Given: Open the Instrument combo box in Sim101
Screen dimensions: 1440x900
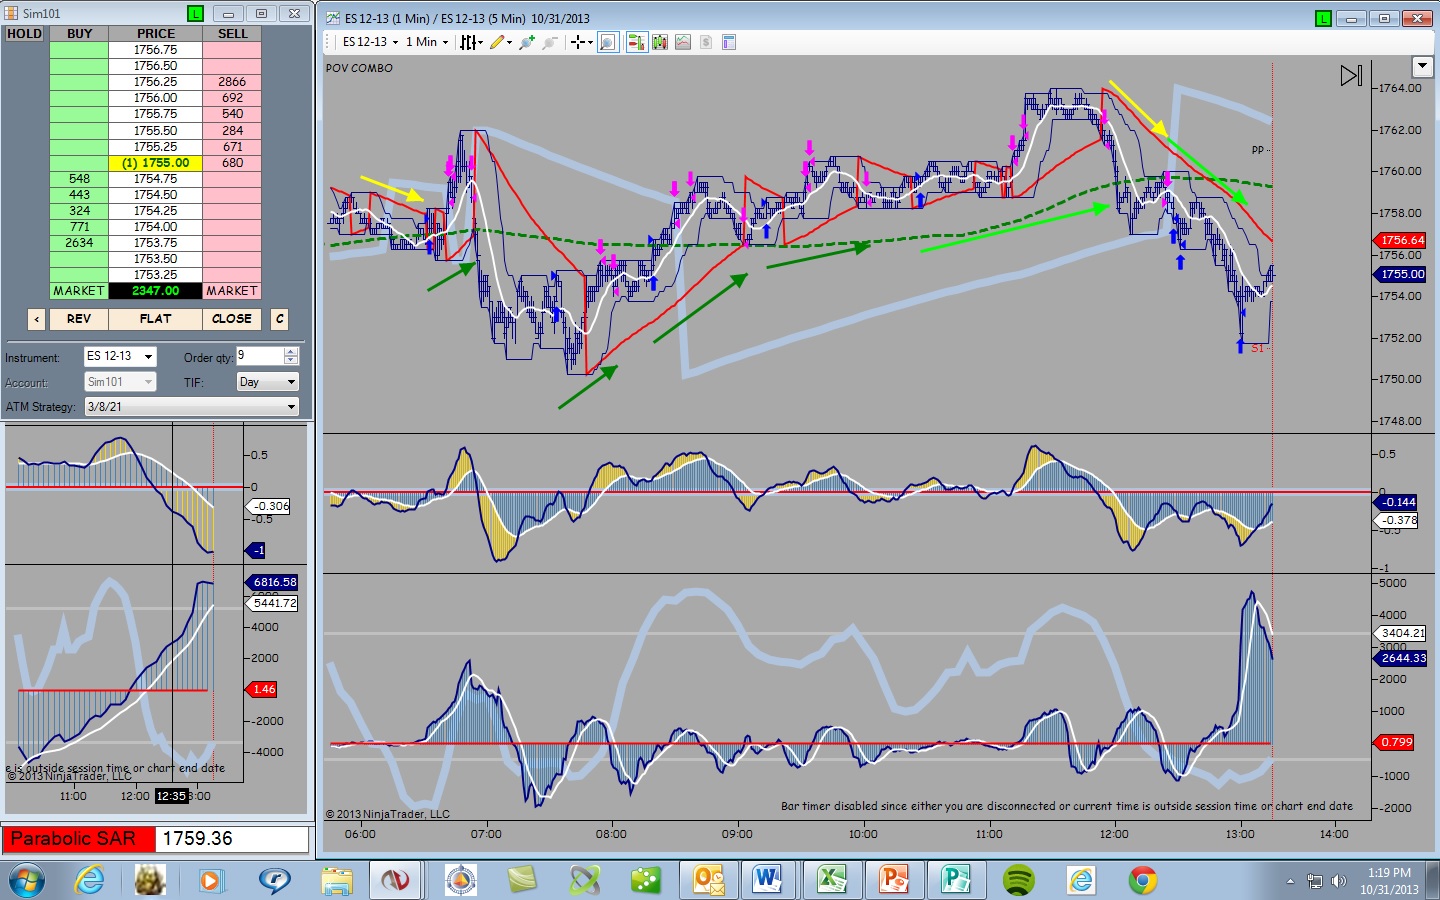Looking at the screenshot, I should point(120,357).
